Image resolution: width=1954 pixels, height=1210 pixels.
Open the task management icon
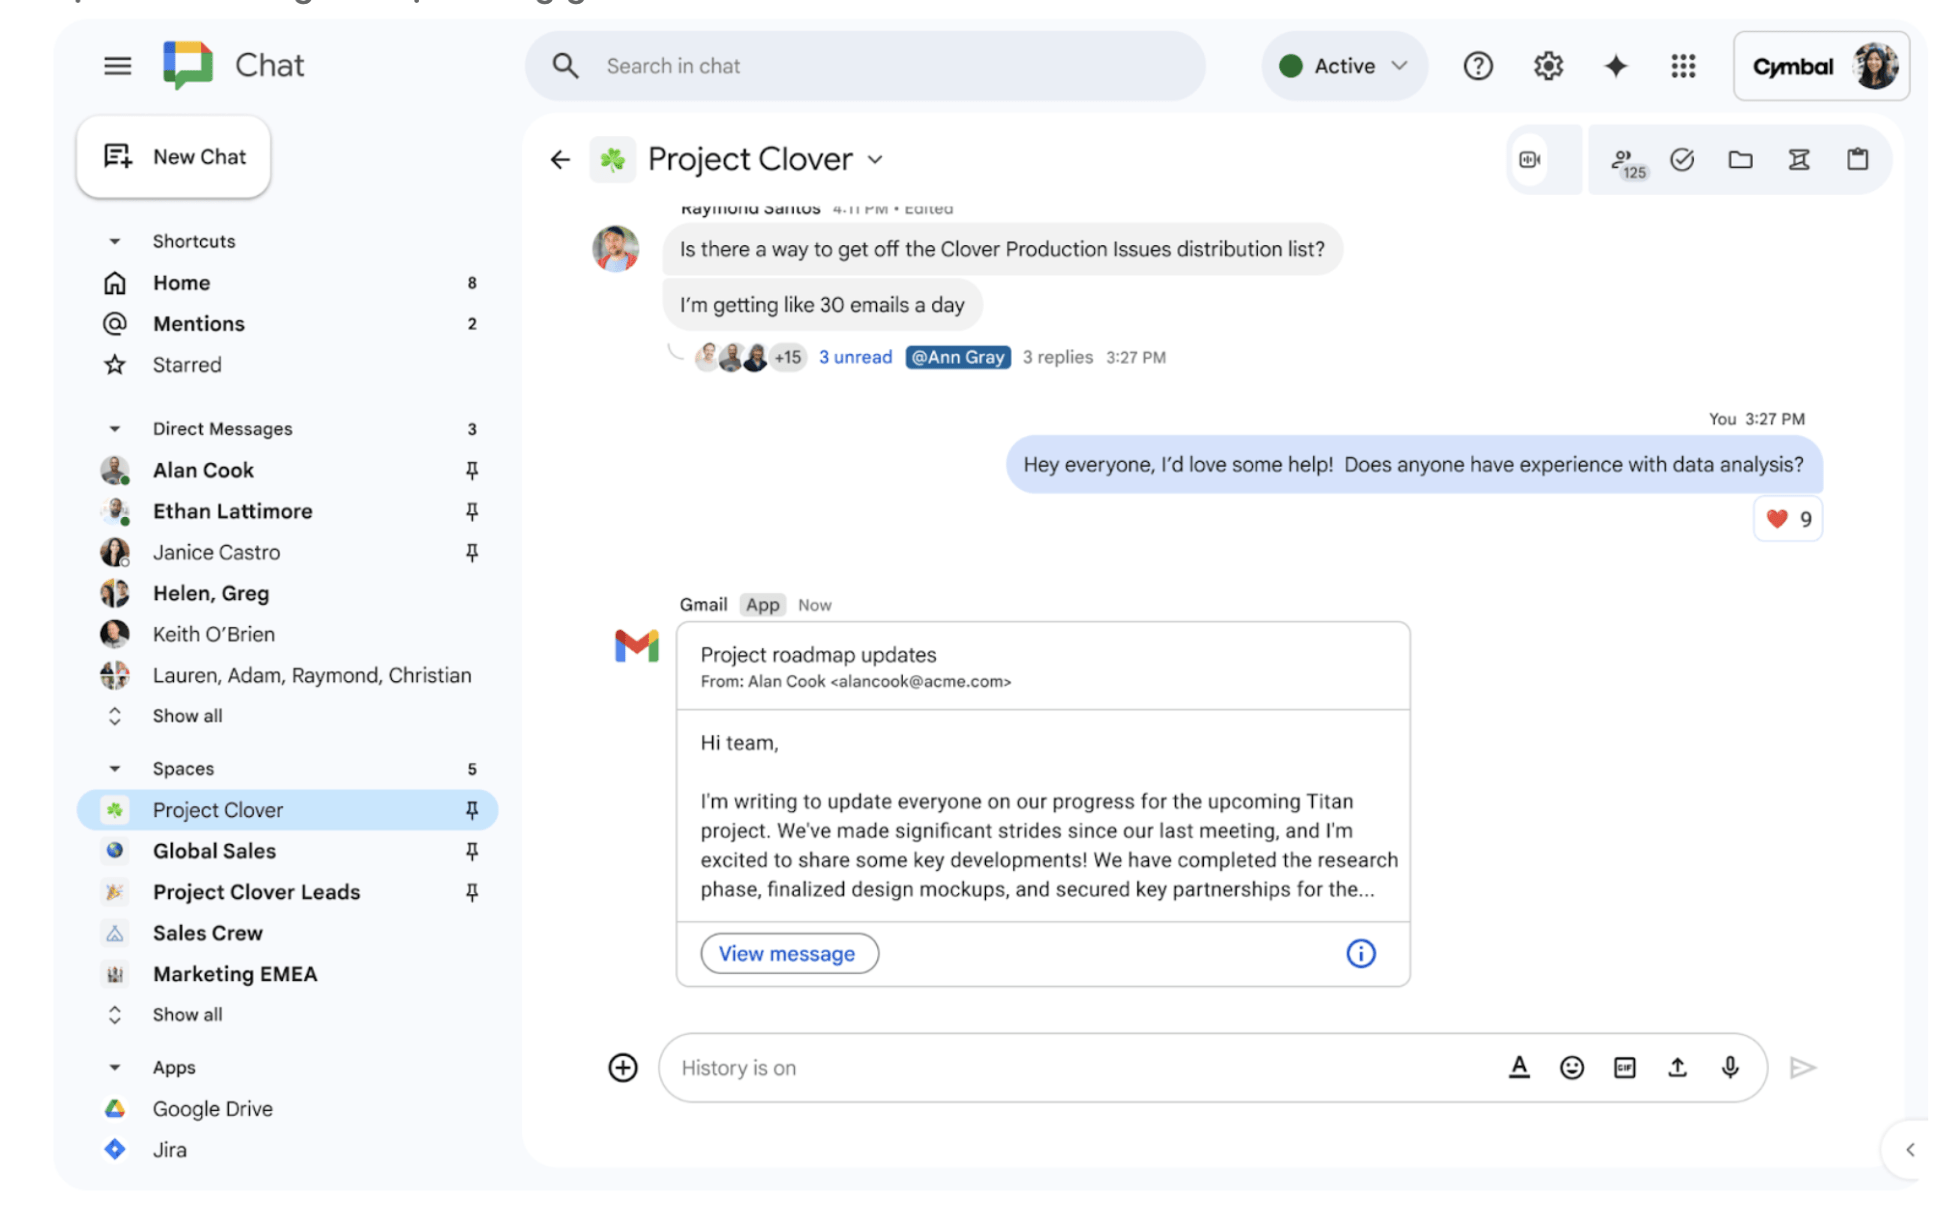(x=1685, y=159)
